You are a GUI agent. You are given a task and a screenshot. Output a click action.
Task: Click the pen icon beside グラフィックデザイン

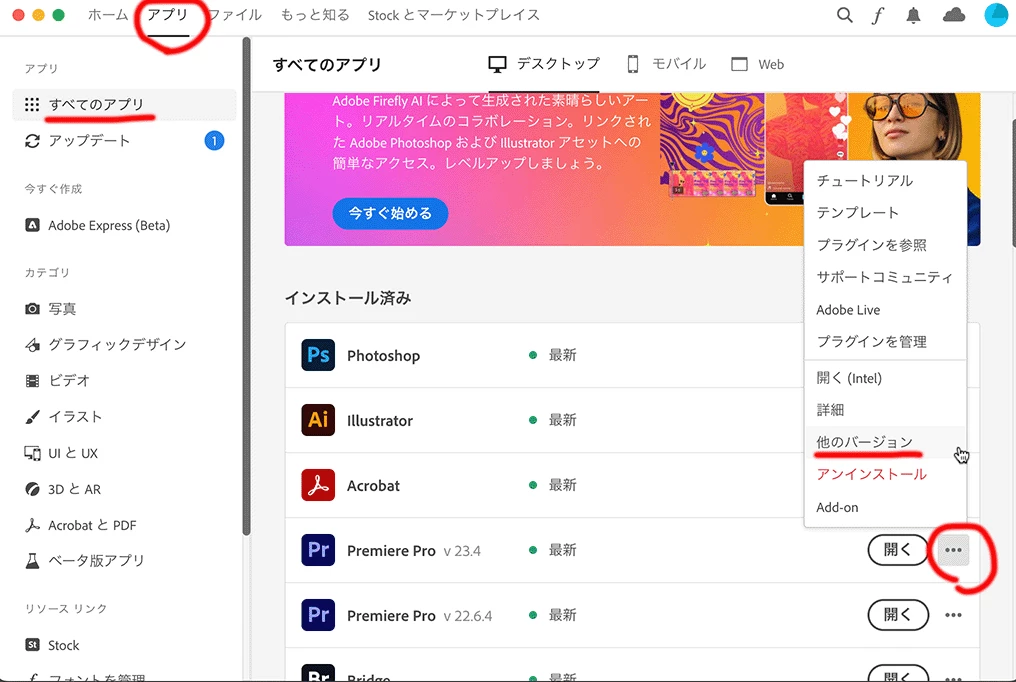point(32,345)
